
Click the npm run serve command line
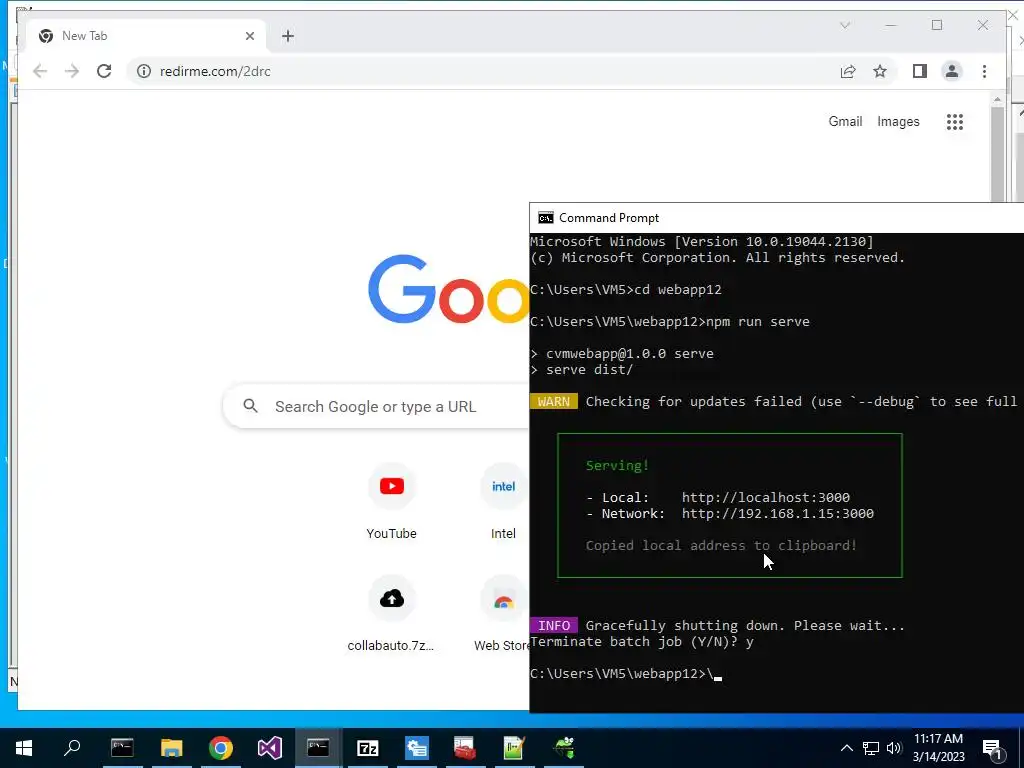coord(669,322)
